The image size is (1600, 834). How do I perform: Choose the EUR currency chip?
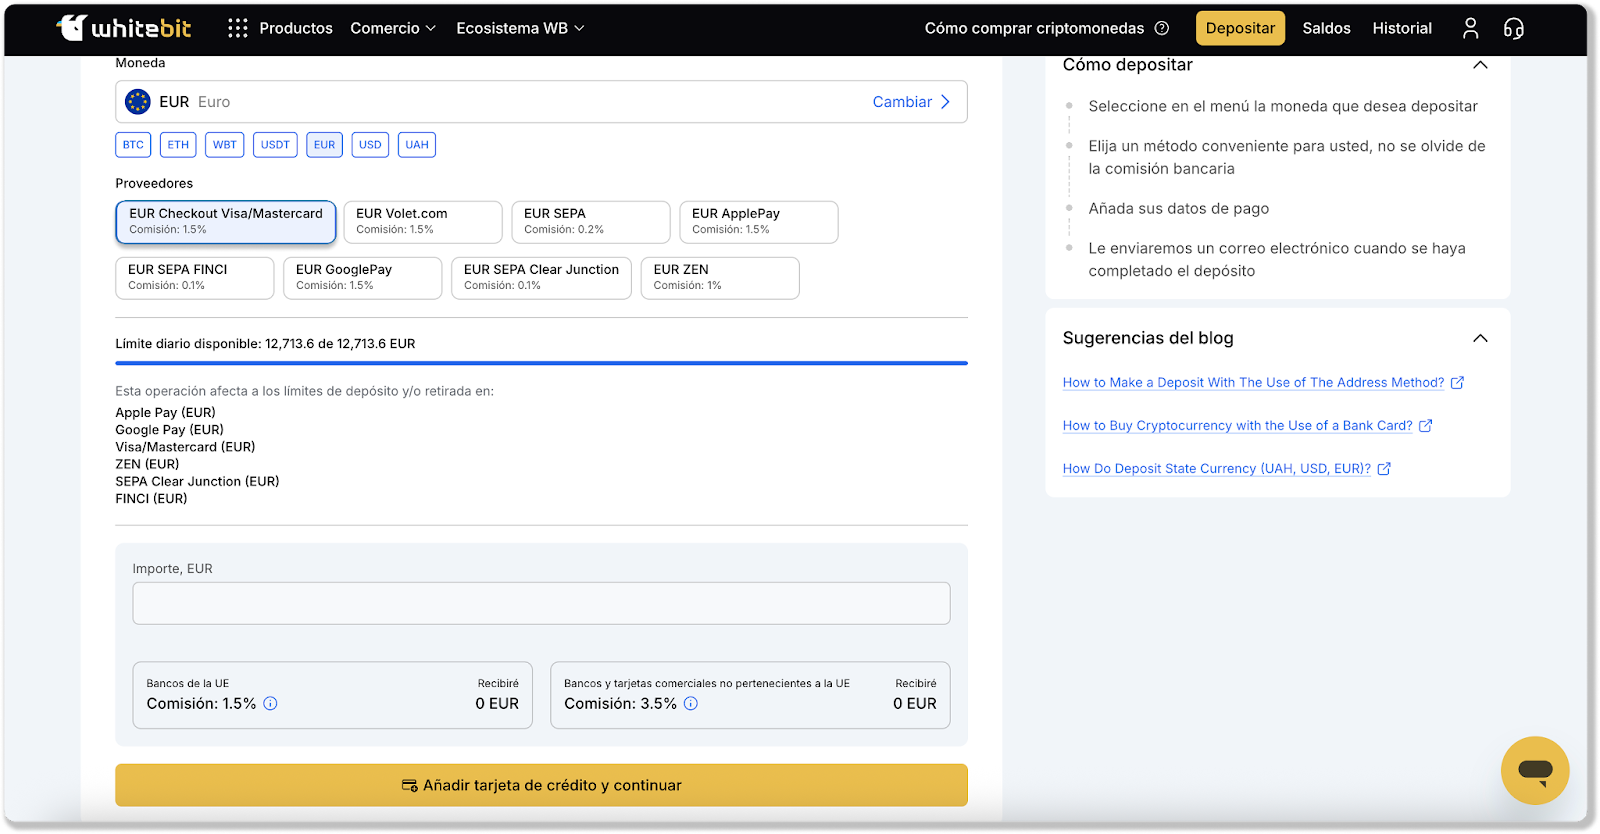pos(325,145)
